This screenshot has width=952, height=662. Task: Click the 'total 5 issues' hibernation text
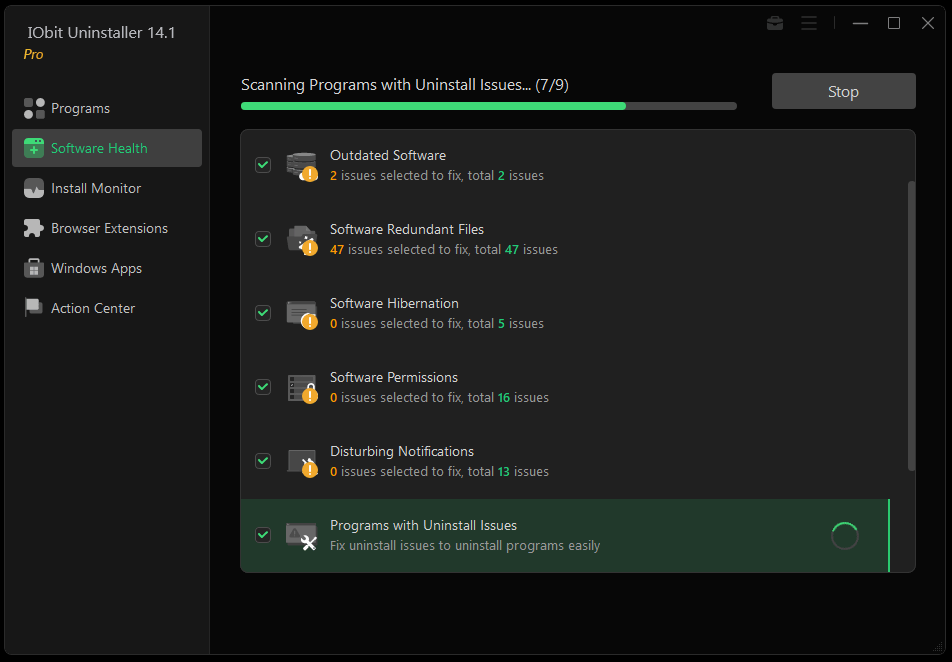(x=506, y=324)
